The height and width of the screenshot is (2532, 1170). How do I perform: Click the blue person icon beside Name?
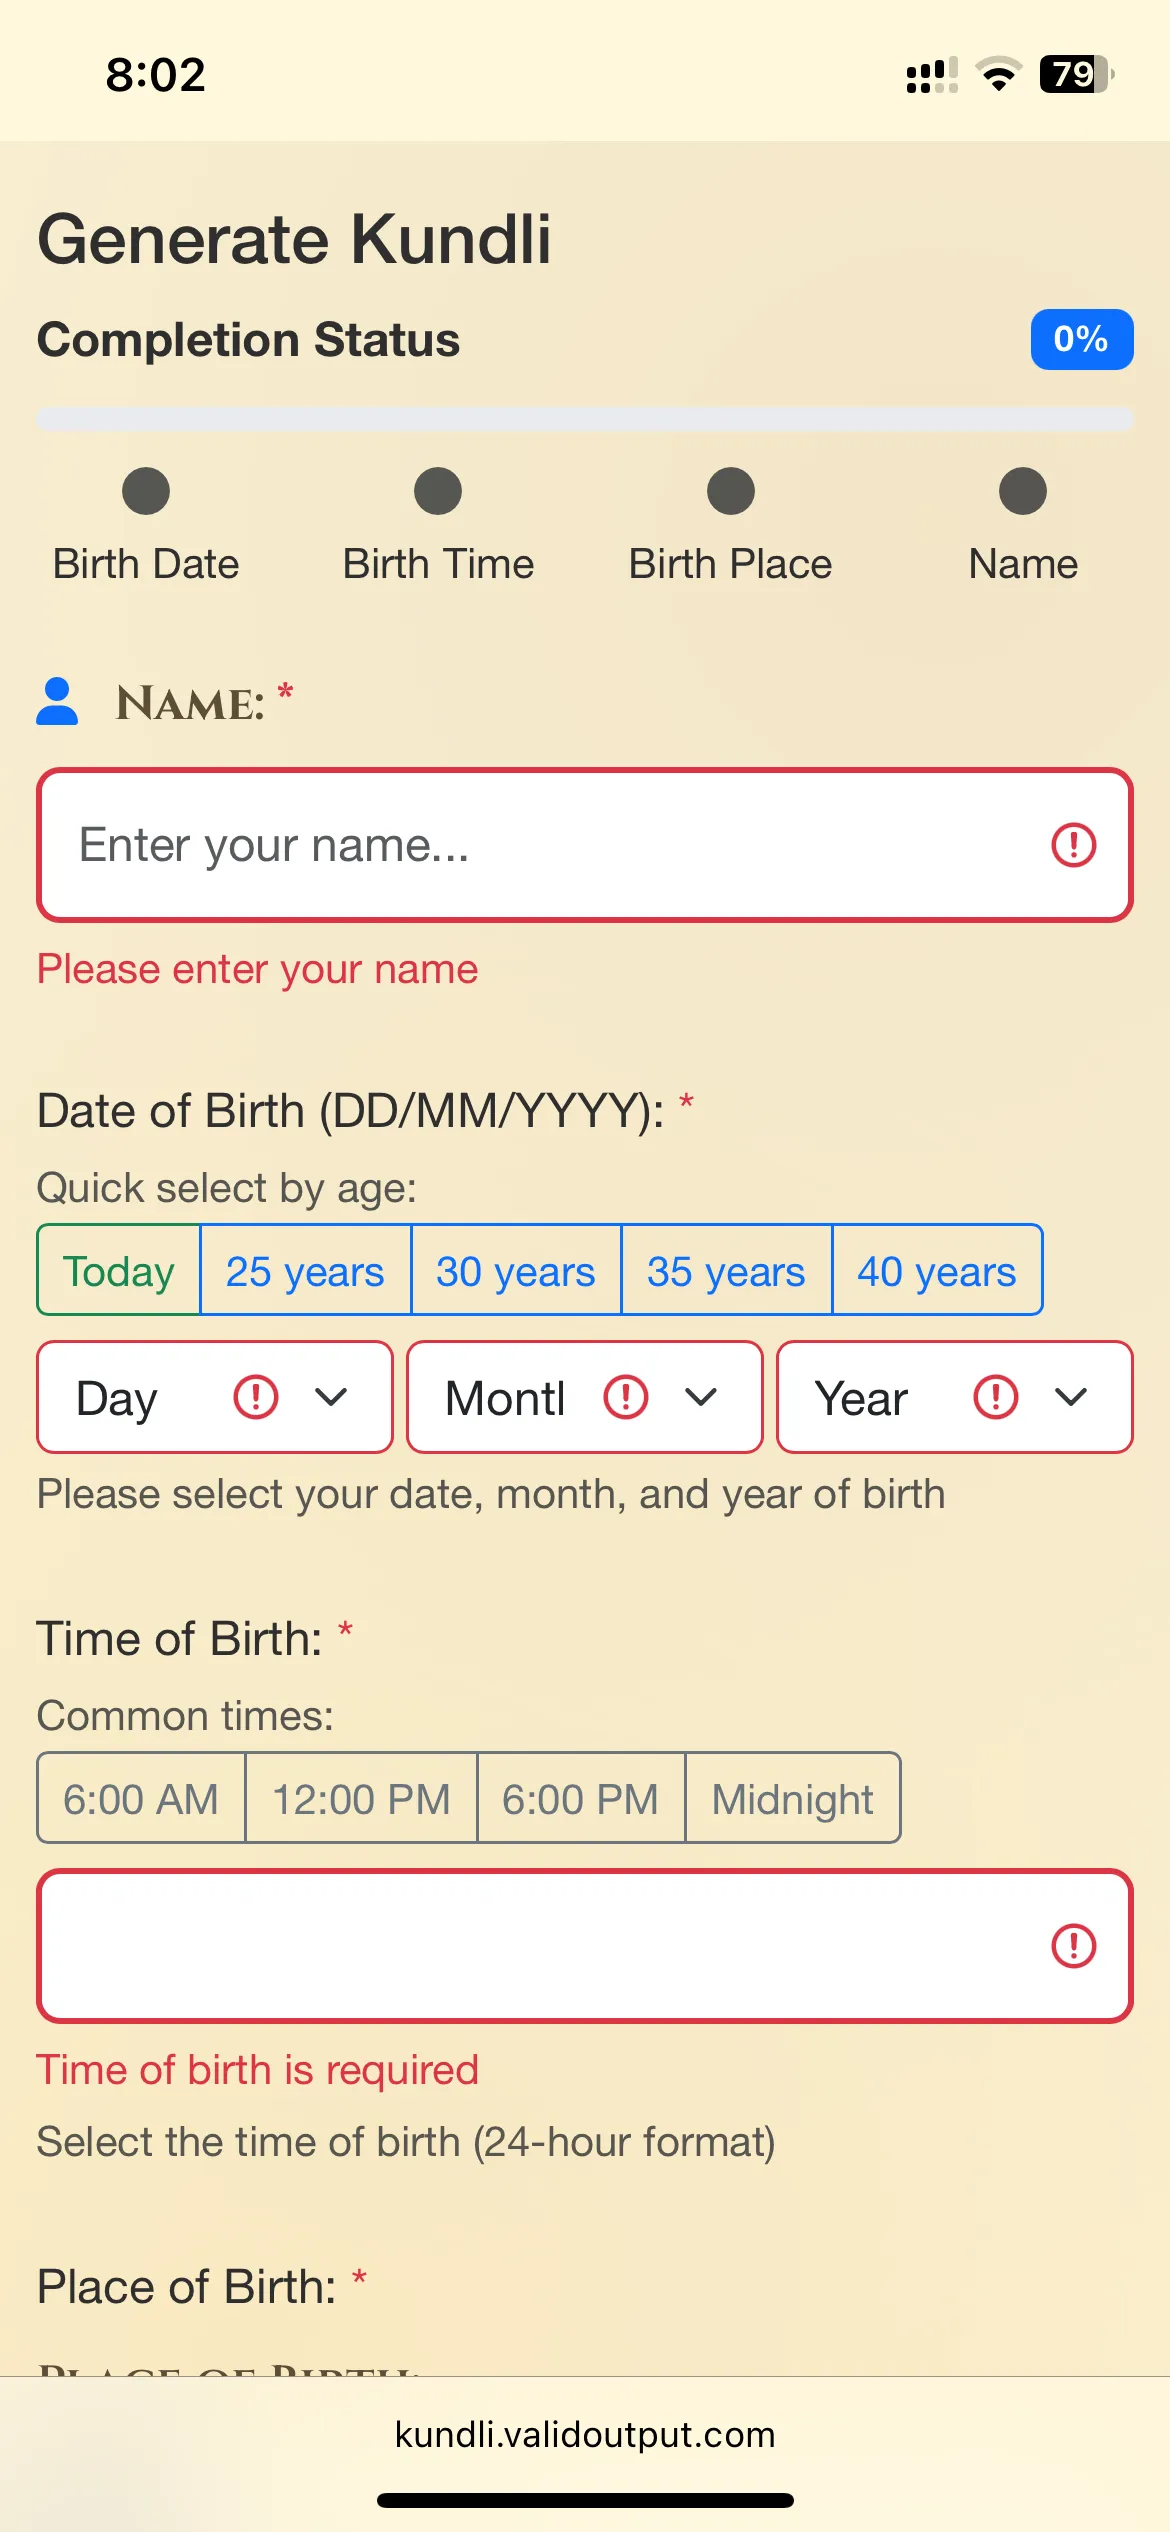pos(57,701)
